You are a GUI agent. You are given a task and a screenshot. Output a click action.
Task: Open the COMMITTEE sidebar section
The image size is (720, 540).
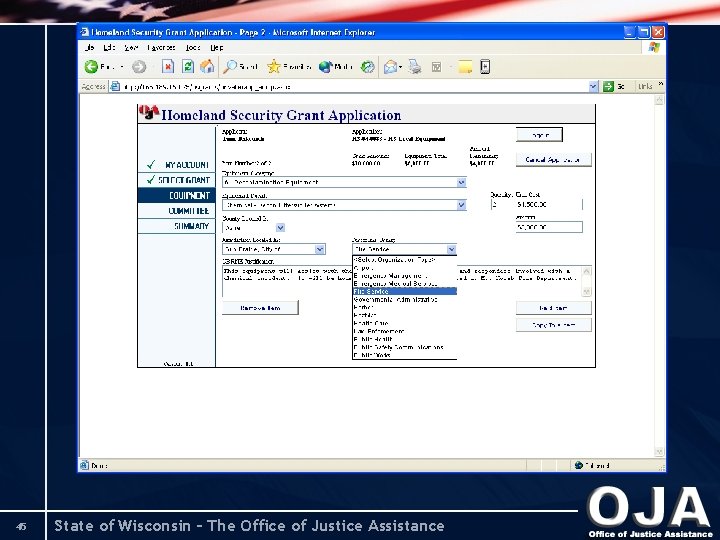pyautogui.click(x=177, y=211)
